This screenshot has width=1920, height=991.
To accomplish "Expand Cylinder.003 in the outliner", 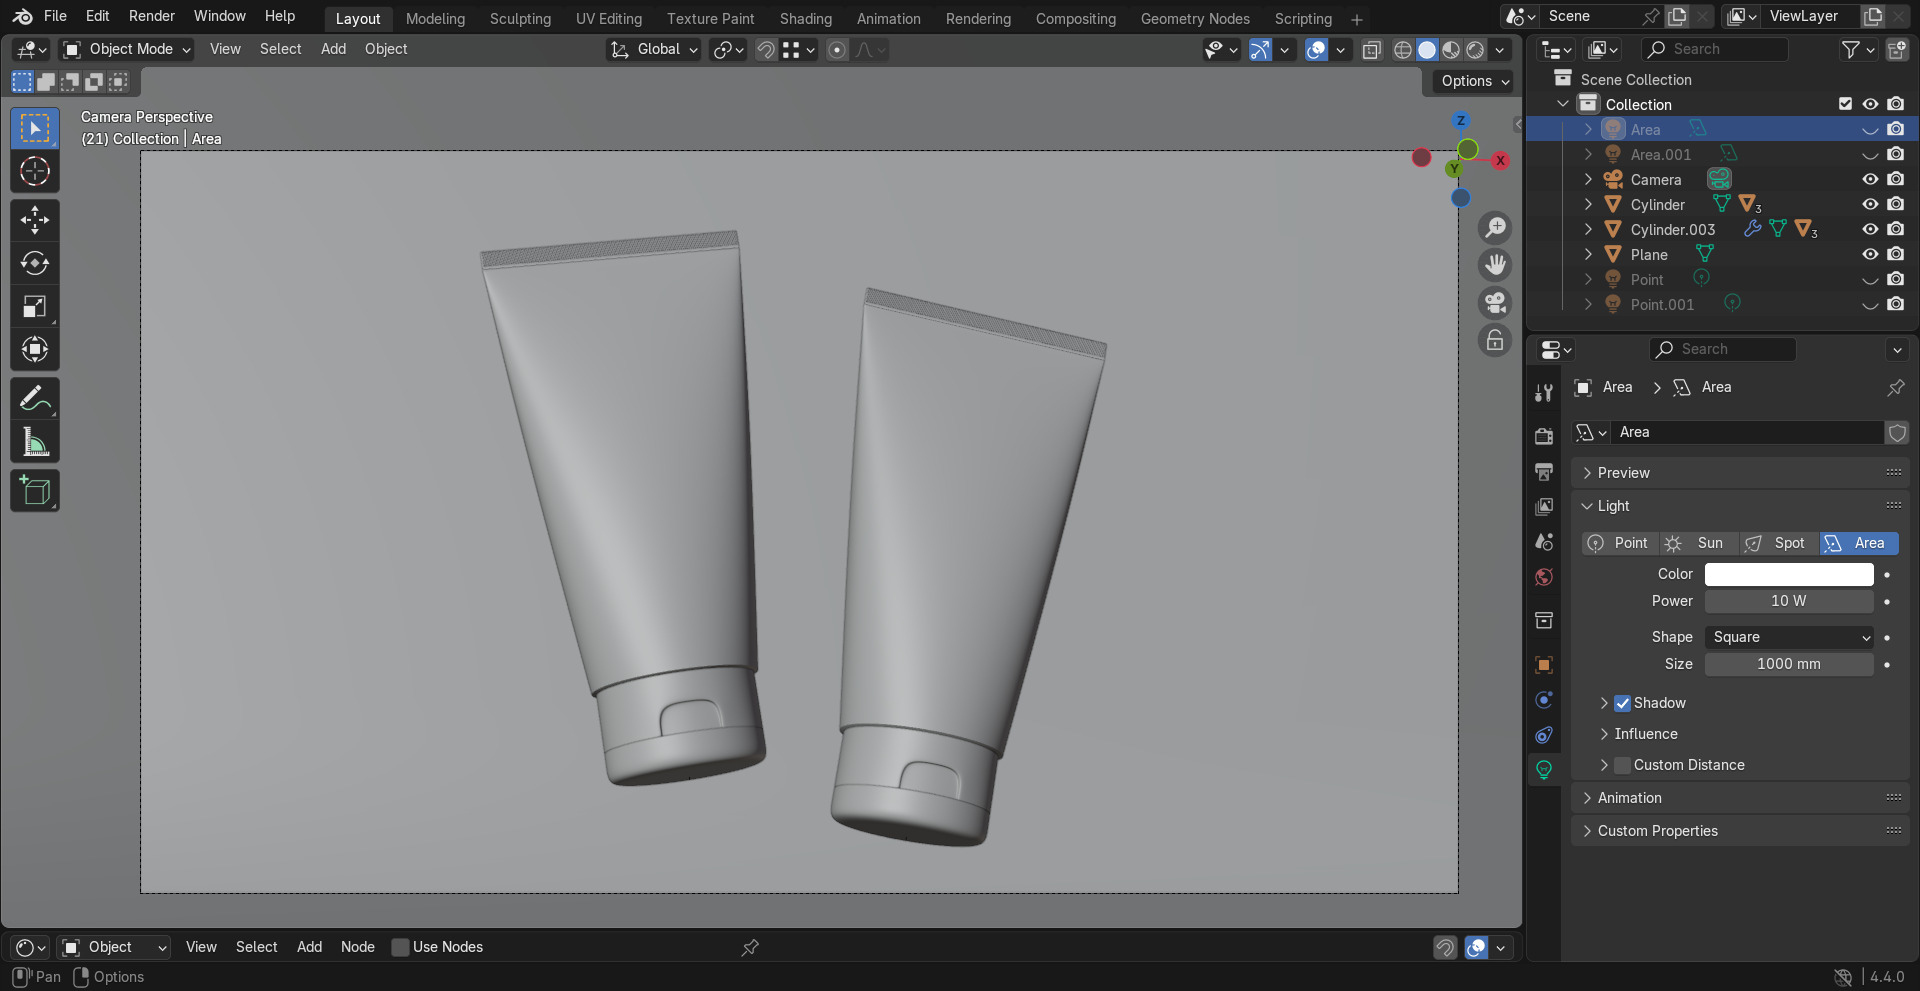I will coord(1588,229).
